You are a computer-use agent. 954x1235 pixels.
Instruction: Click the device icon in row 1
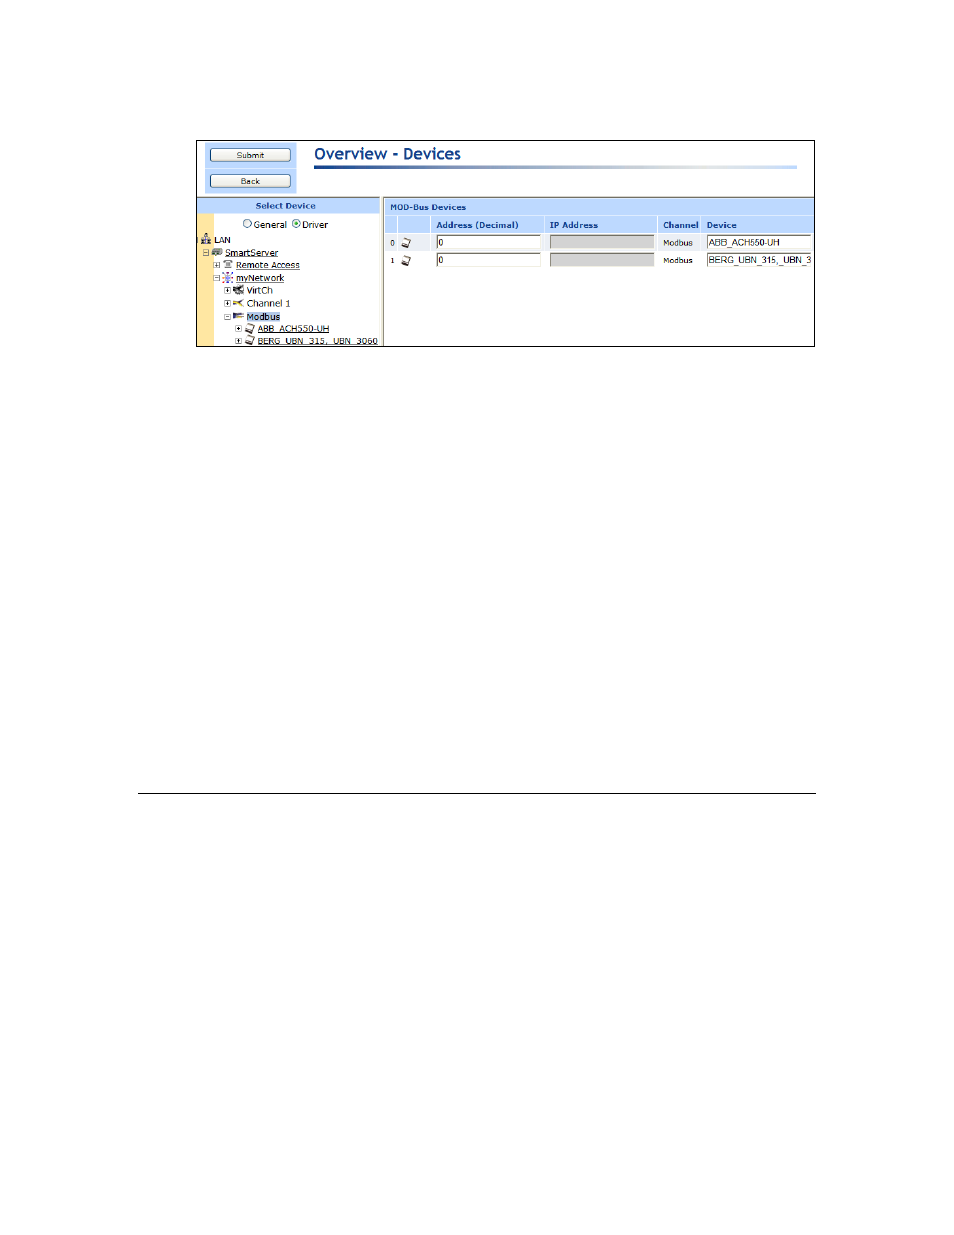[x=406, y=260]
